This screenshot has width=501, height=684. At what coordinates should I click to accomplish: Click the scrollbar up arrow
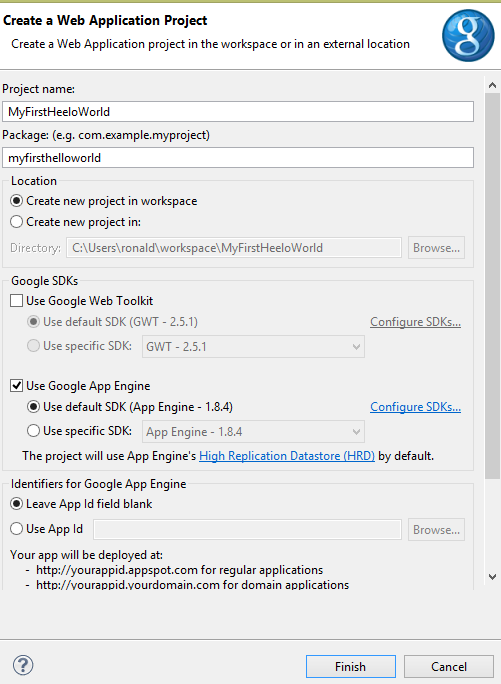tap(492, 85)
